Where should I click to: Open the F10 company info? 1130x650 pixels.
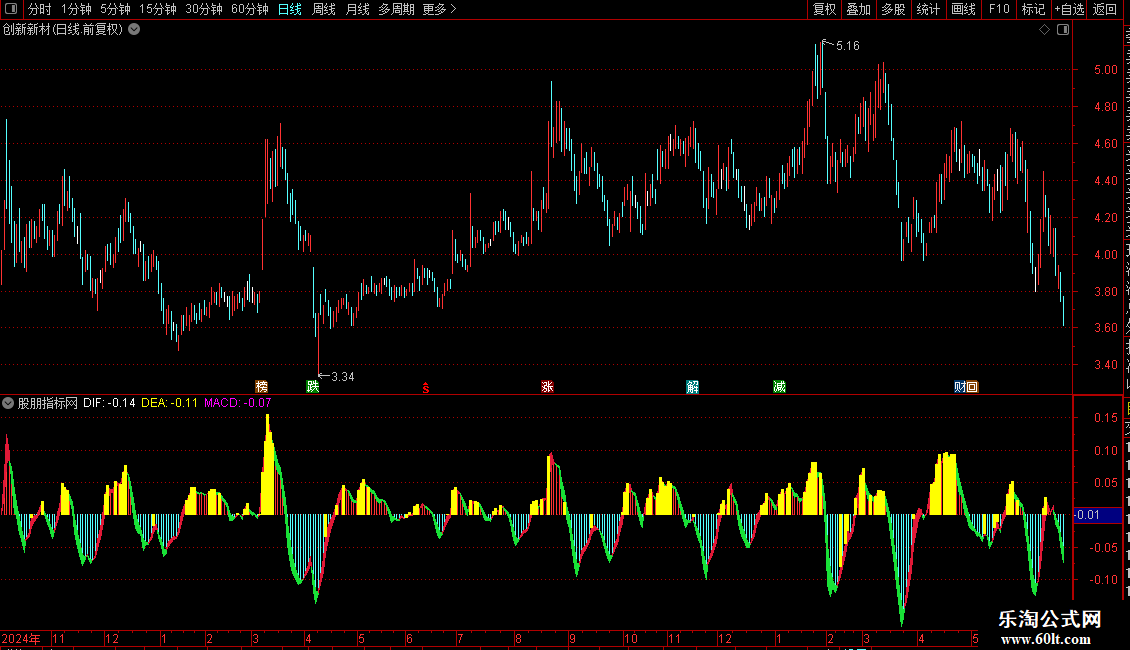[999, 9]
